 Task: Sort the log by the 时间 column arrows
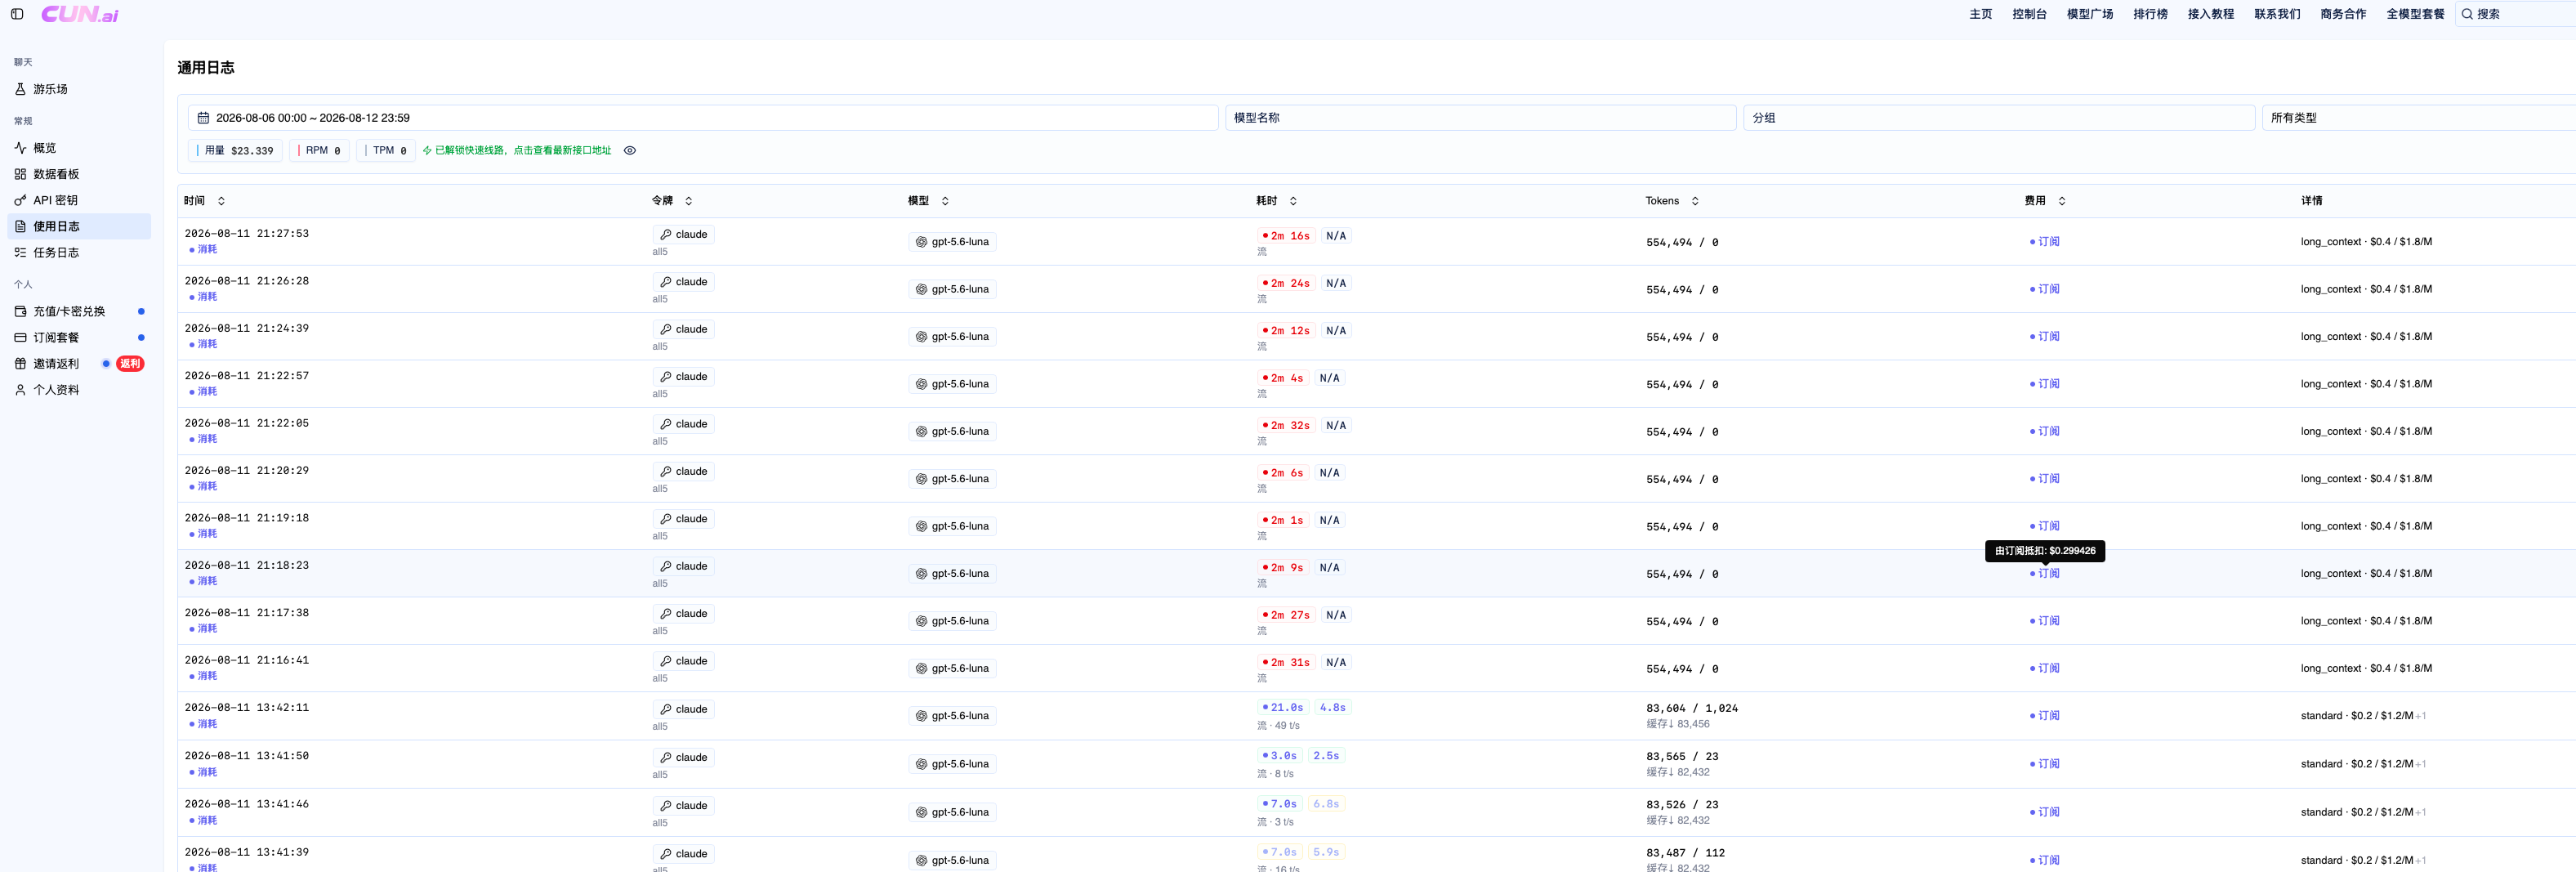[221, 201]
